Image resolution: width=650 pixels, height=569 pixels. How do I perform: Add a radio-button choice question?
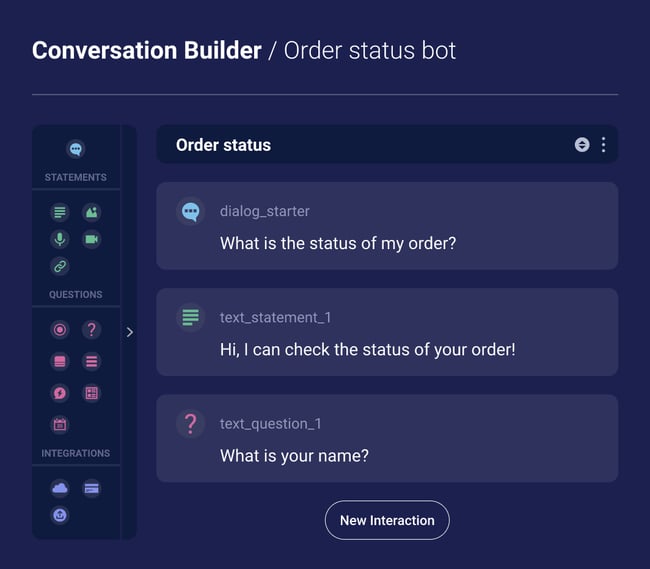click(60, 329)
